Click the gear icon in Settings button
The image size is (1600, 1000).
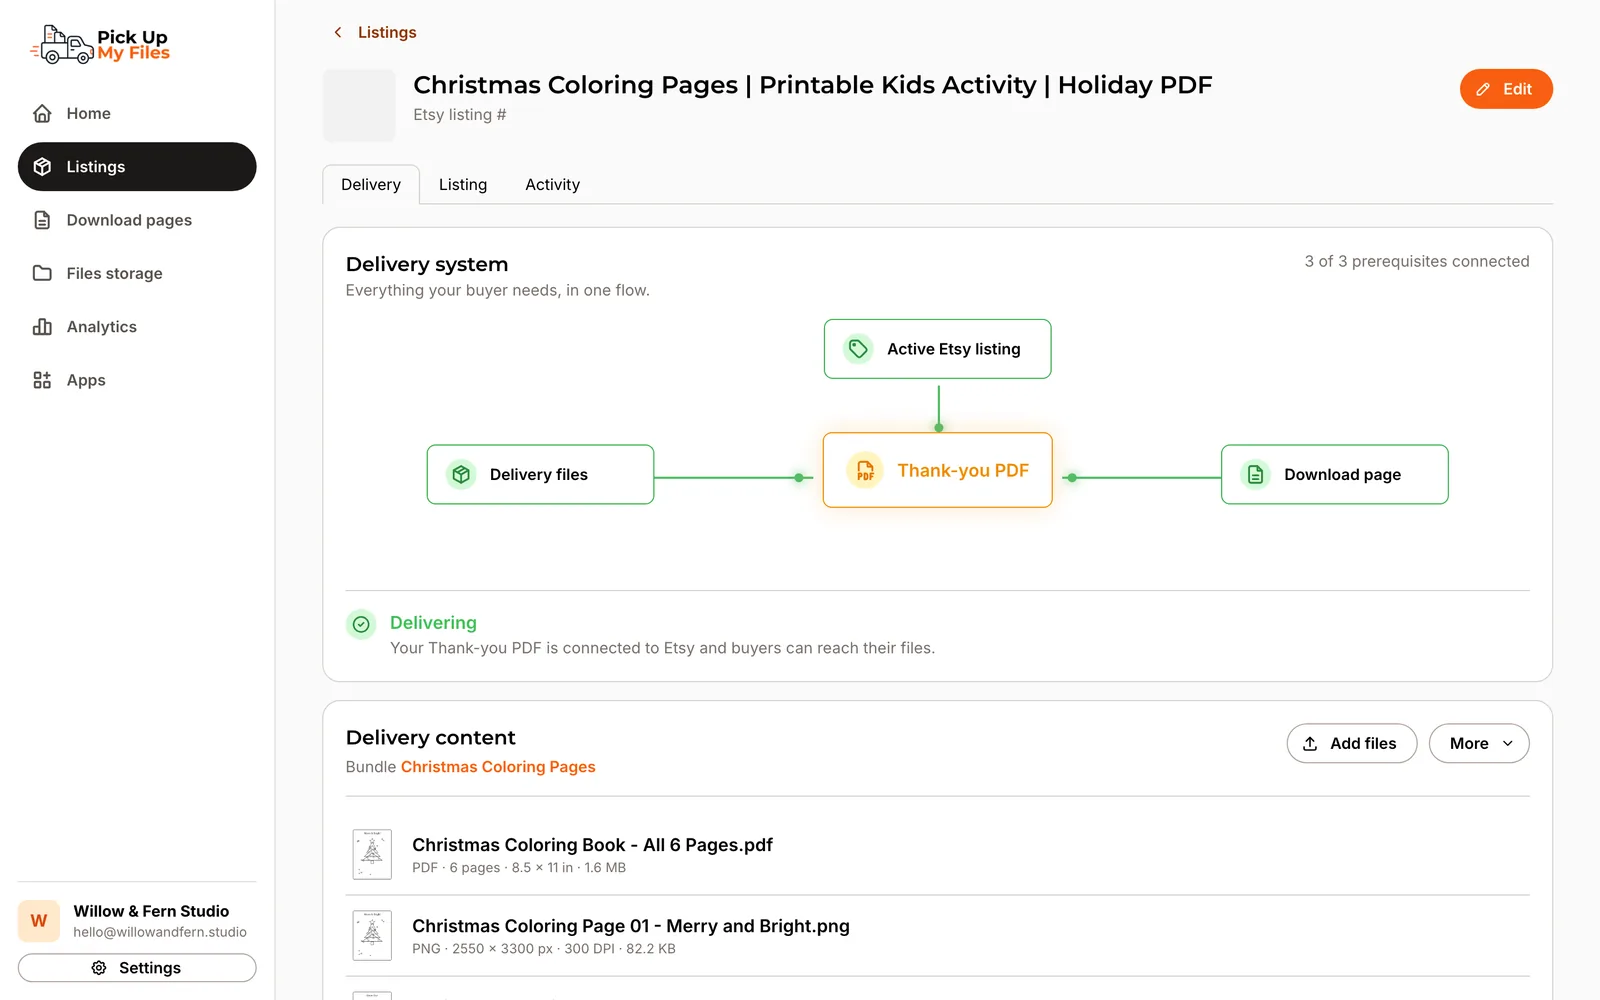click(99, 968)
